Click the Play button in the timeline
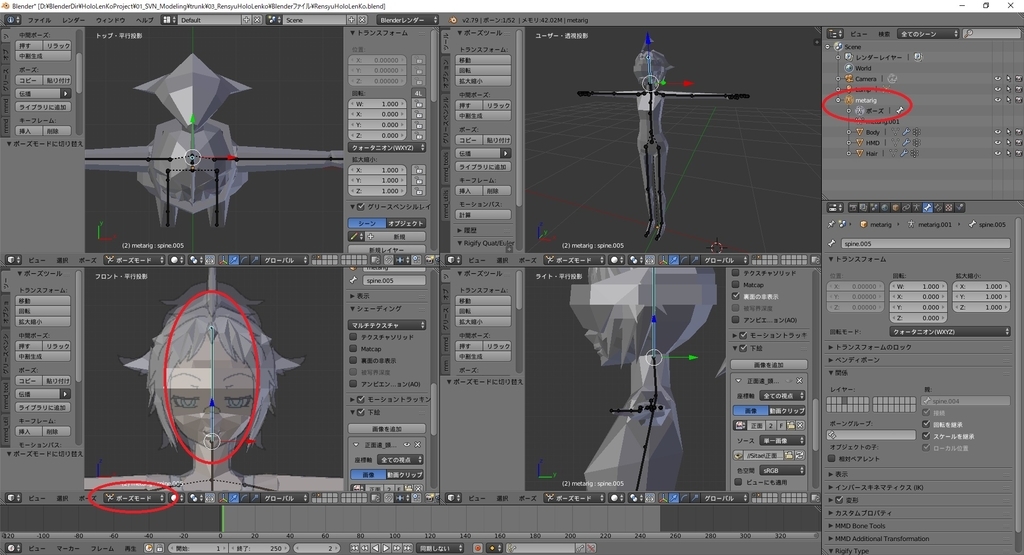 point(386,548)
